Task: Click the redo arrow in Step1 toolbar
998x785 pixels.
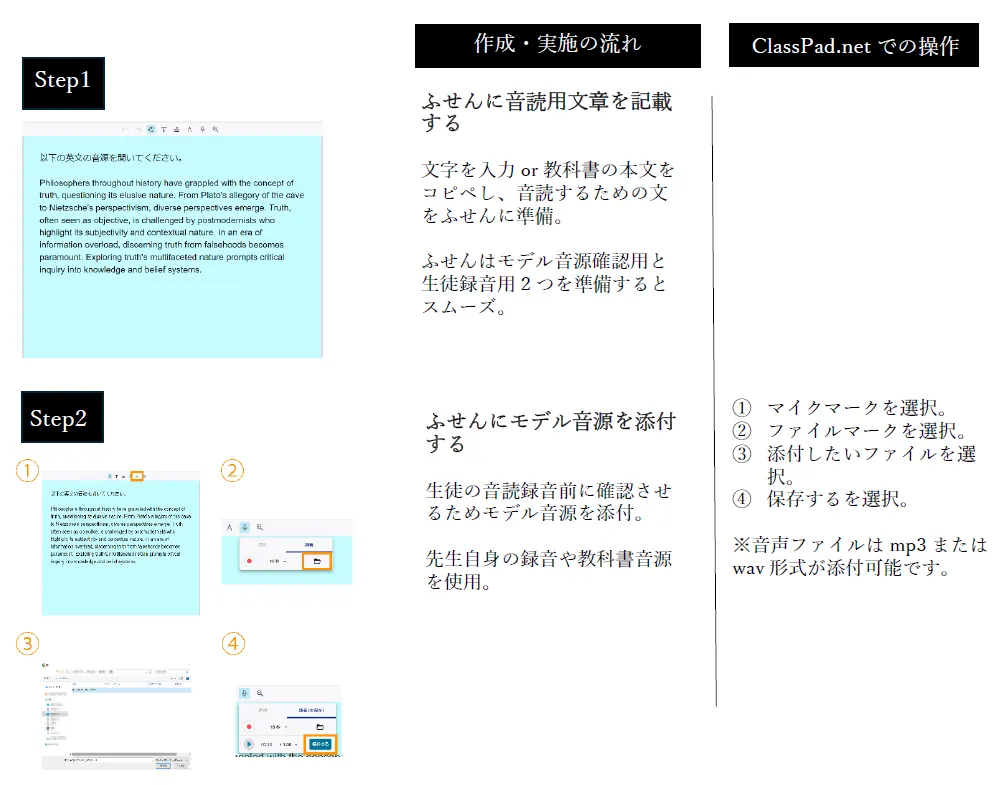Action: click(137, 129)
